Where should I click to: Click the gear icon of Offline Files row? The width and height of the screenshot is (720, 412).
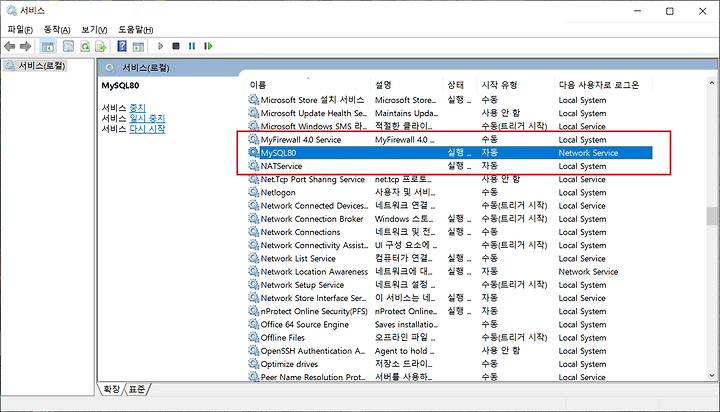253,337
